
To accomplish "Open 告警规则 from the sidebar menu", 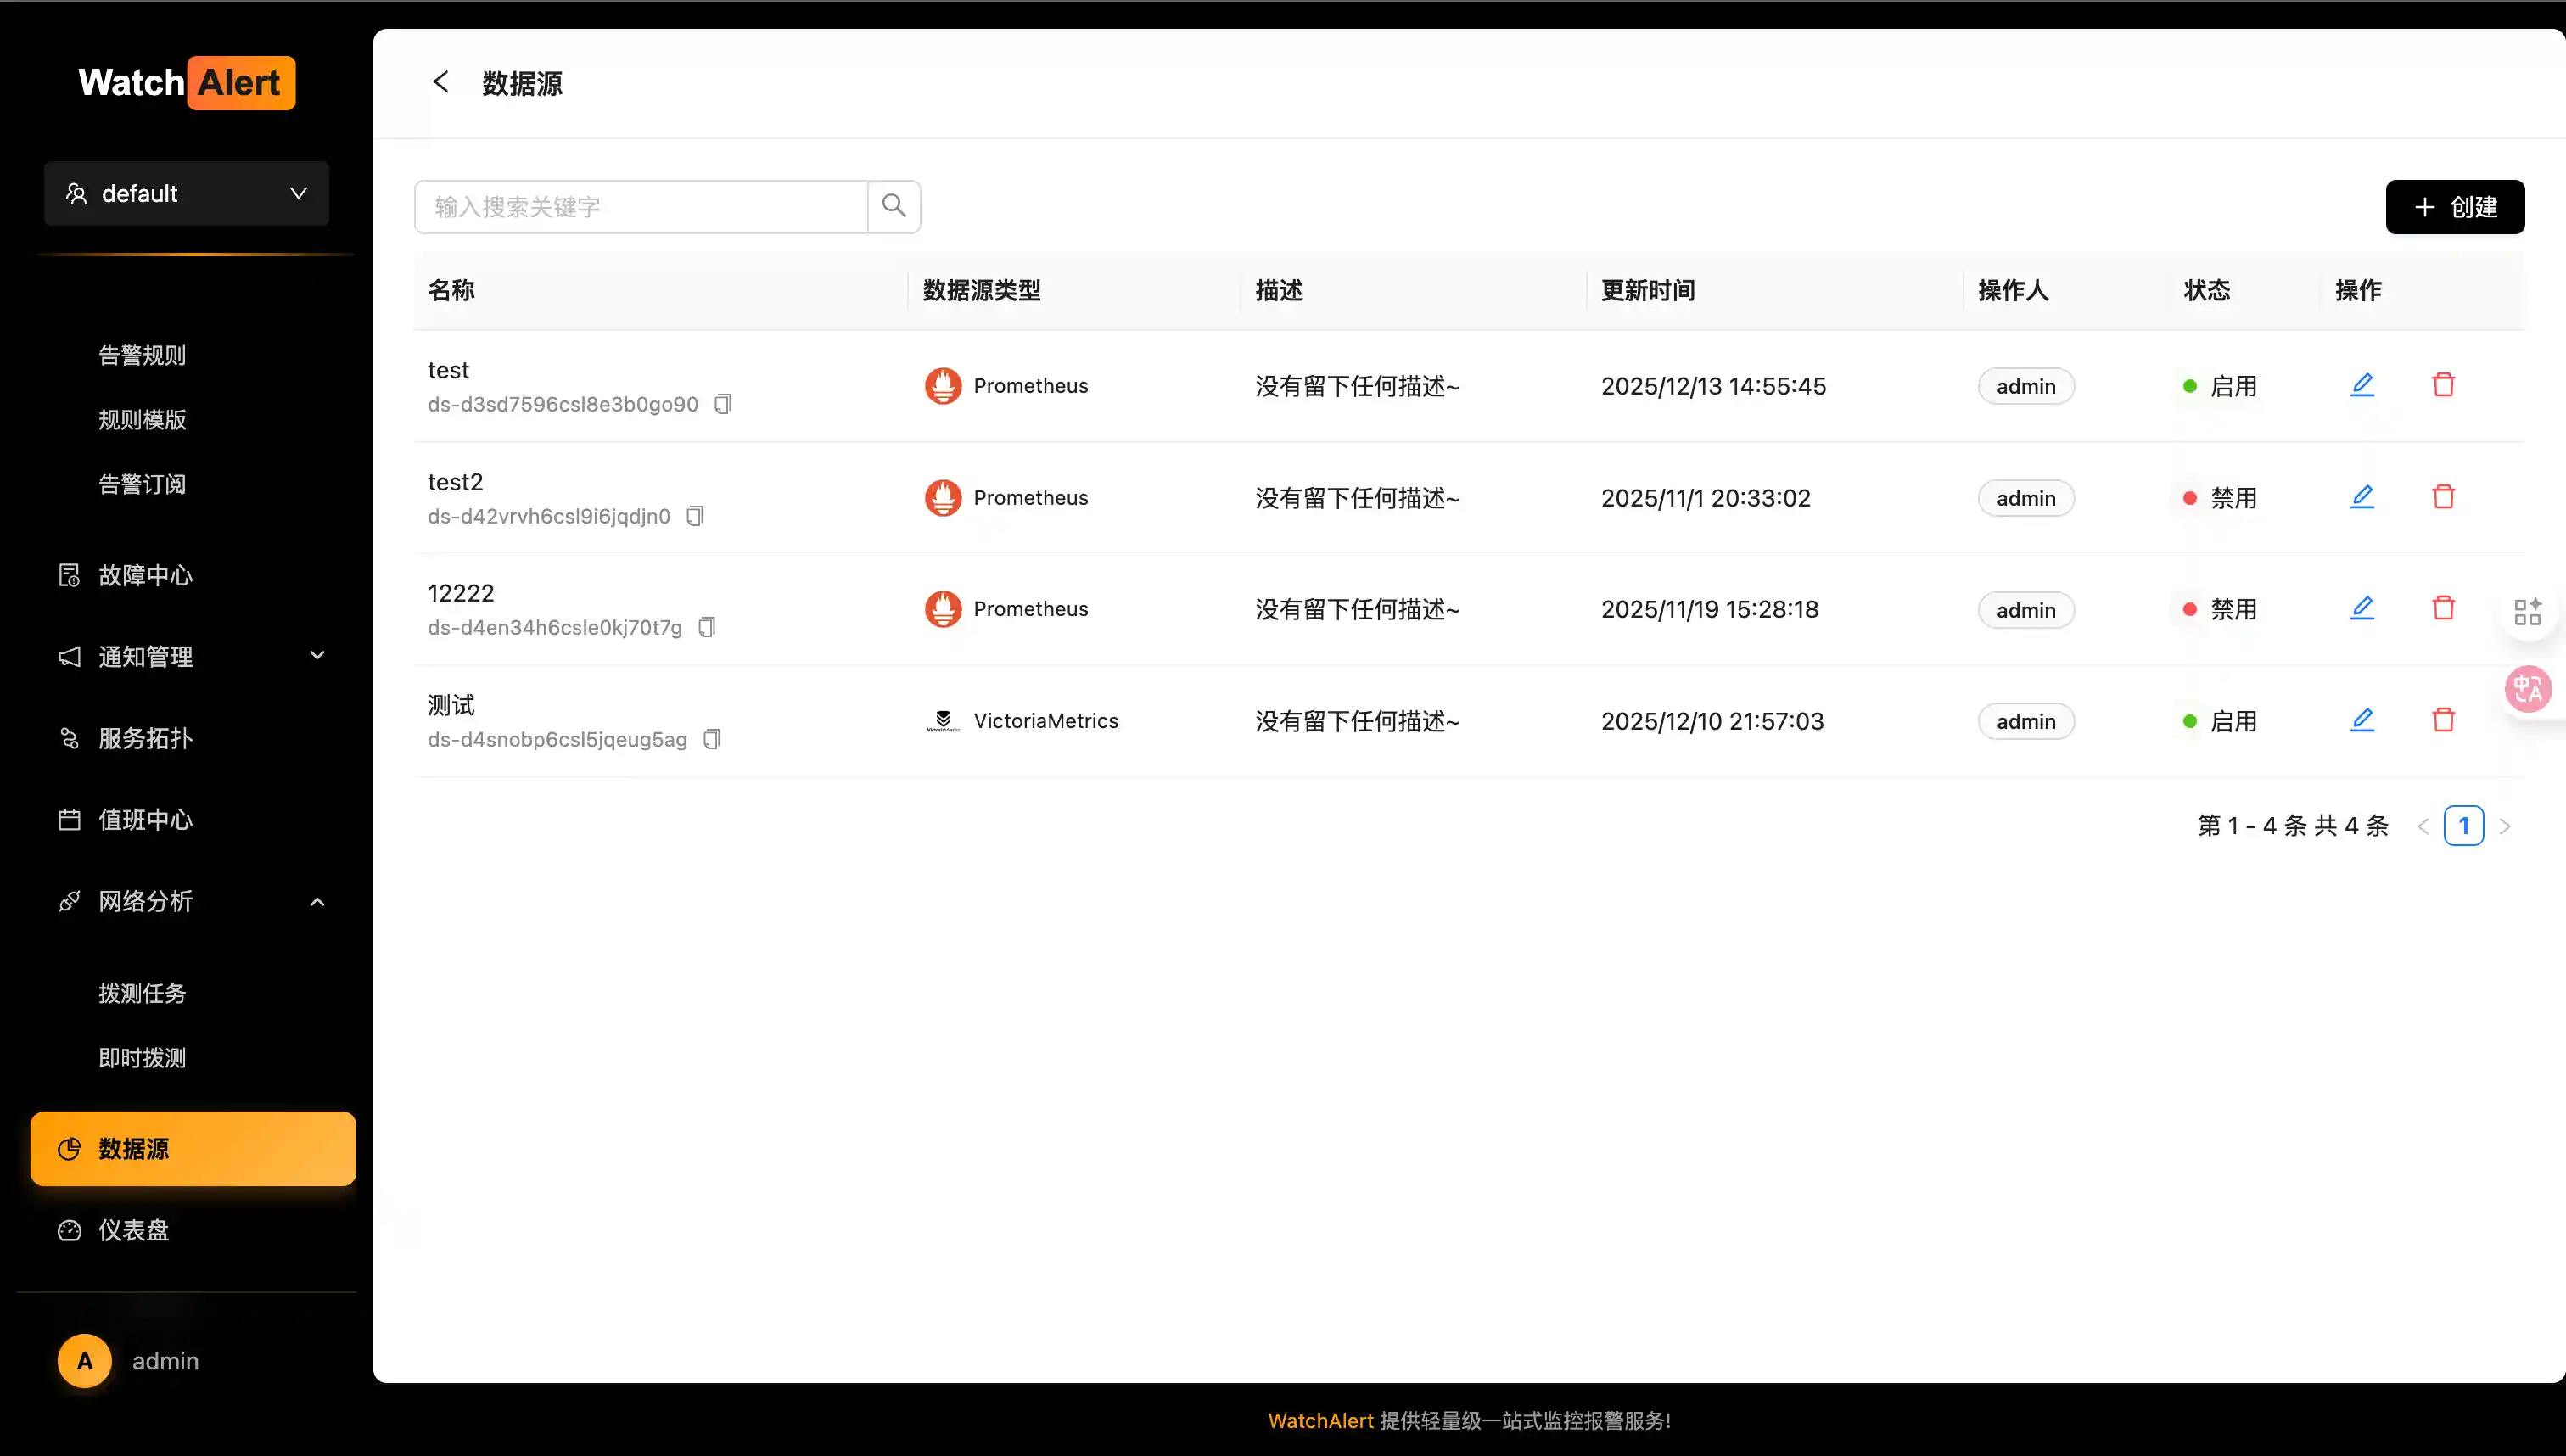I will point(141,353).
